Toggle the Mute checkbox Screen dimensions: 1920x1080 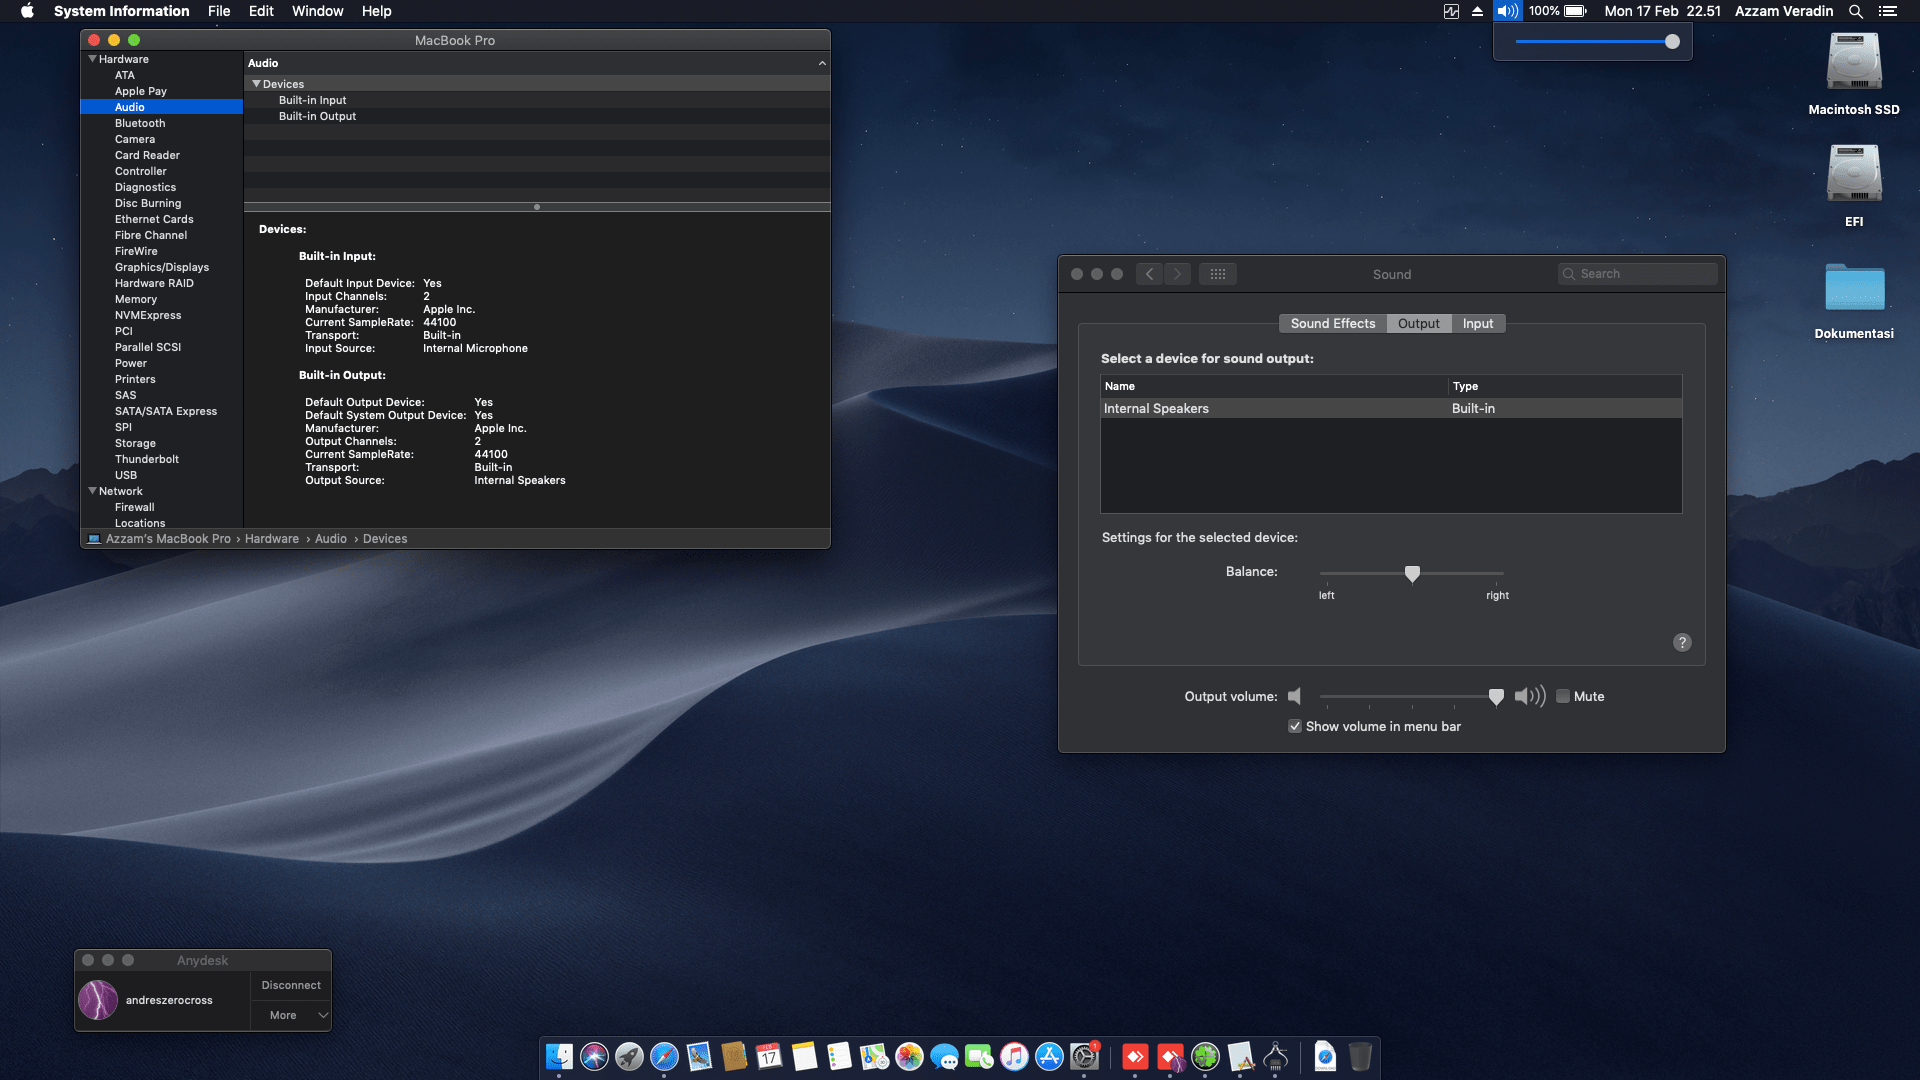1563,697
